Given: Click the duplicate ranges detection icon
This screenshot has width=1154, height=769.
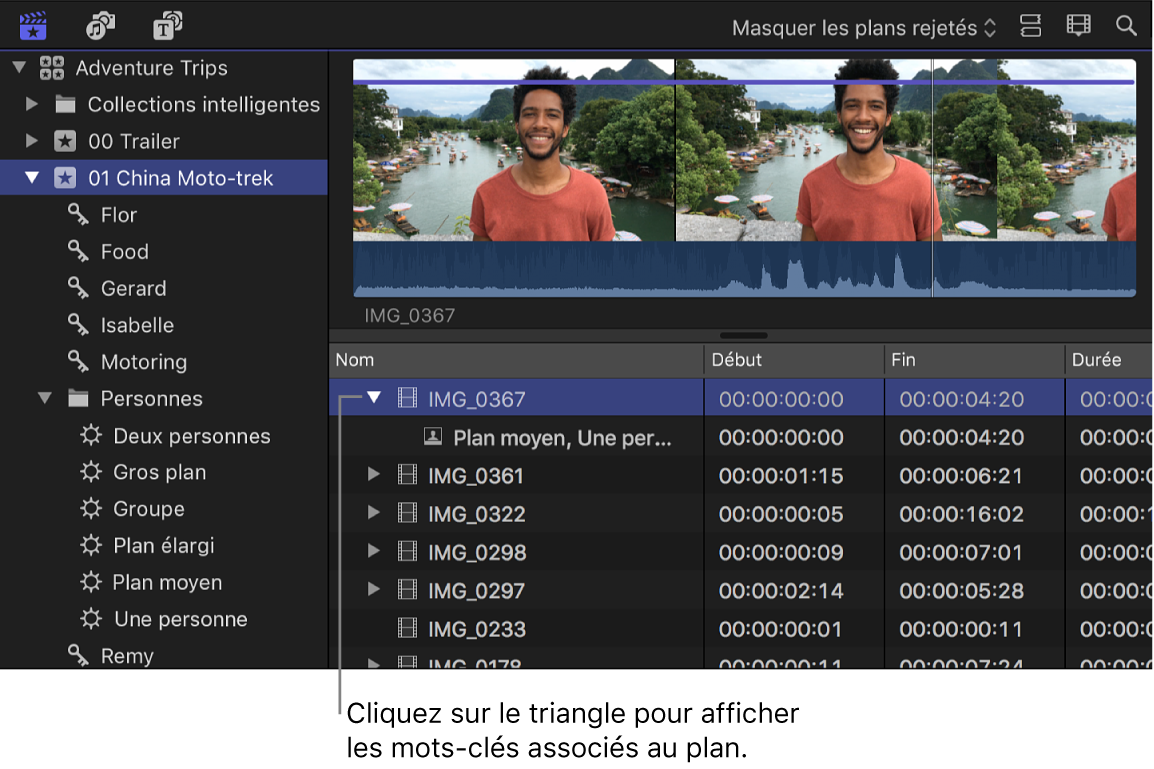Looking at the screenshot, I should 1030,26.
